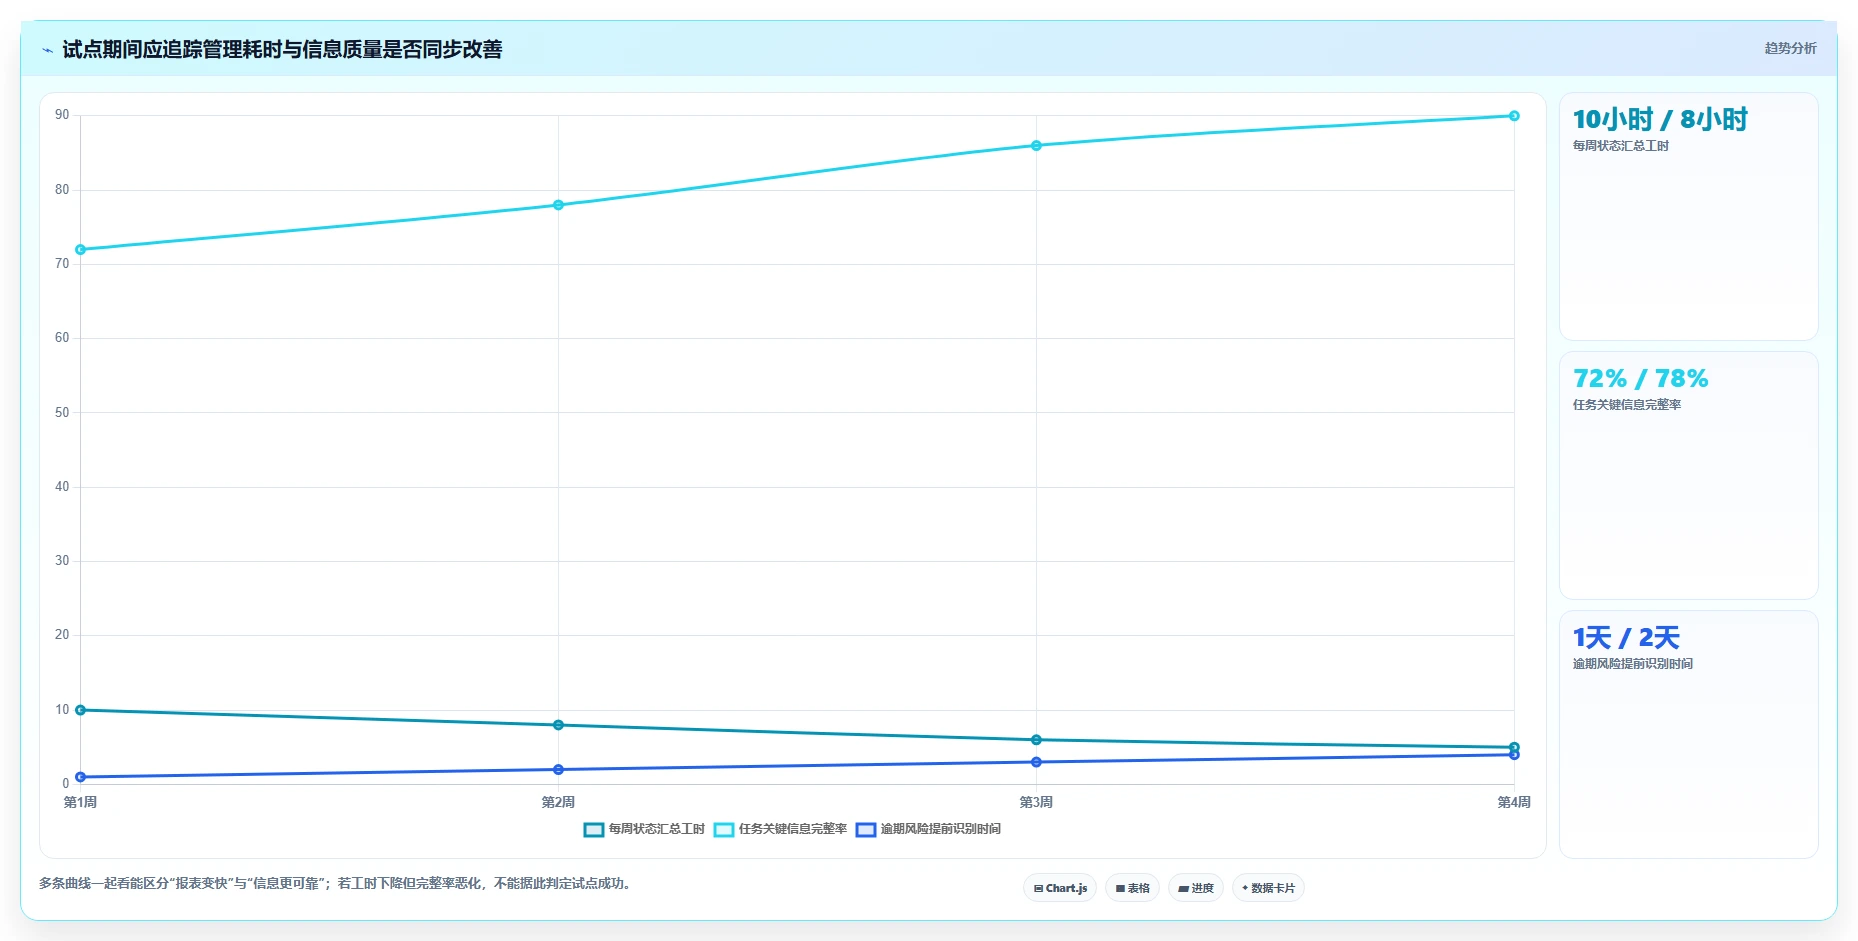
Task: Toggle the 任务关键信息完整率 legend swatch
Action: (x=724, y=829)
